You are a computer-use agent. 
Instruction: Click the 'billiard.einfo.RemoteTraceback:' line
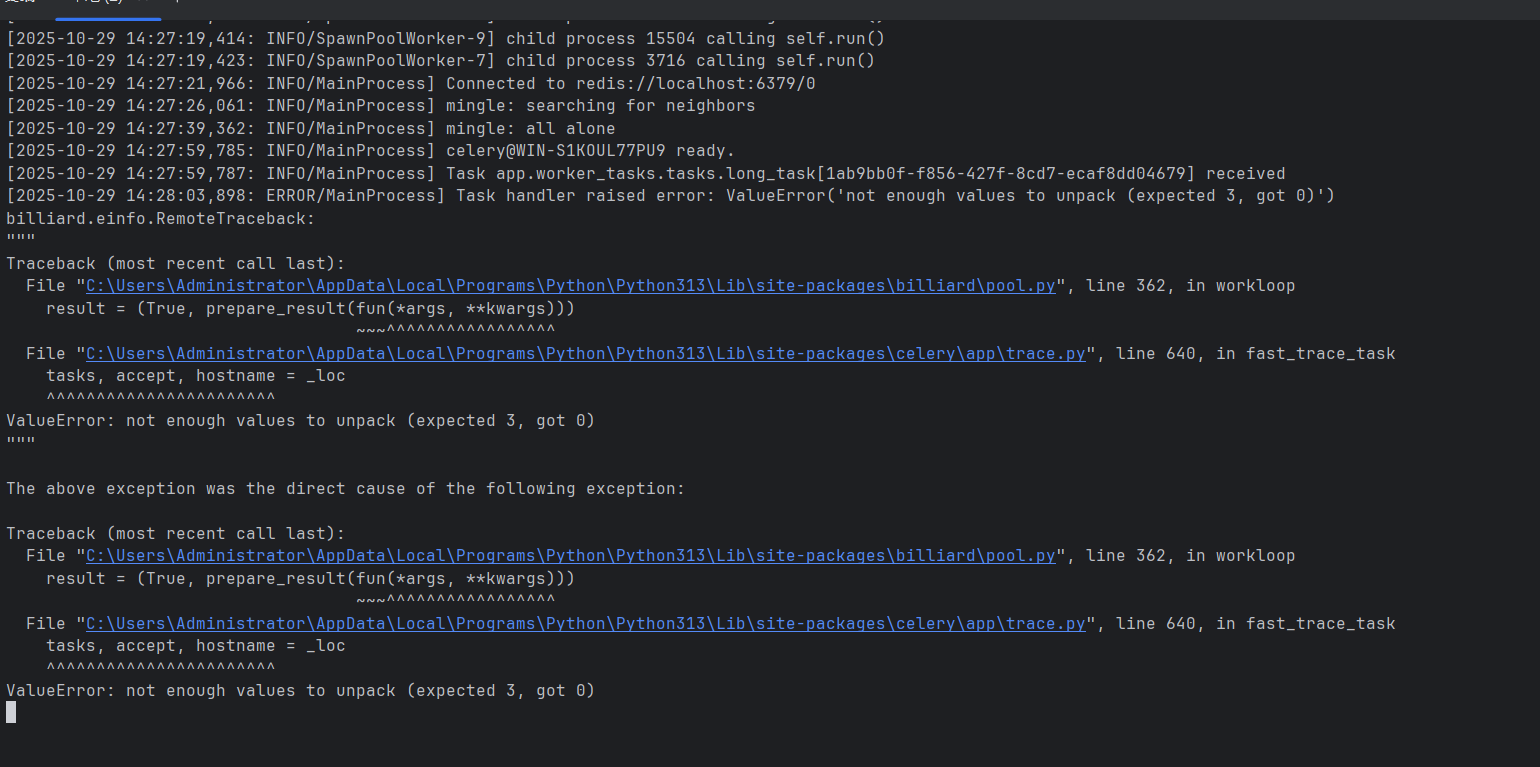point(161,218)
